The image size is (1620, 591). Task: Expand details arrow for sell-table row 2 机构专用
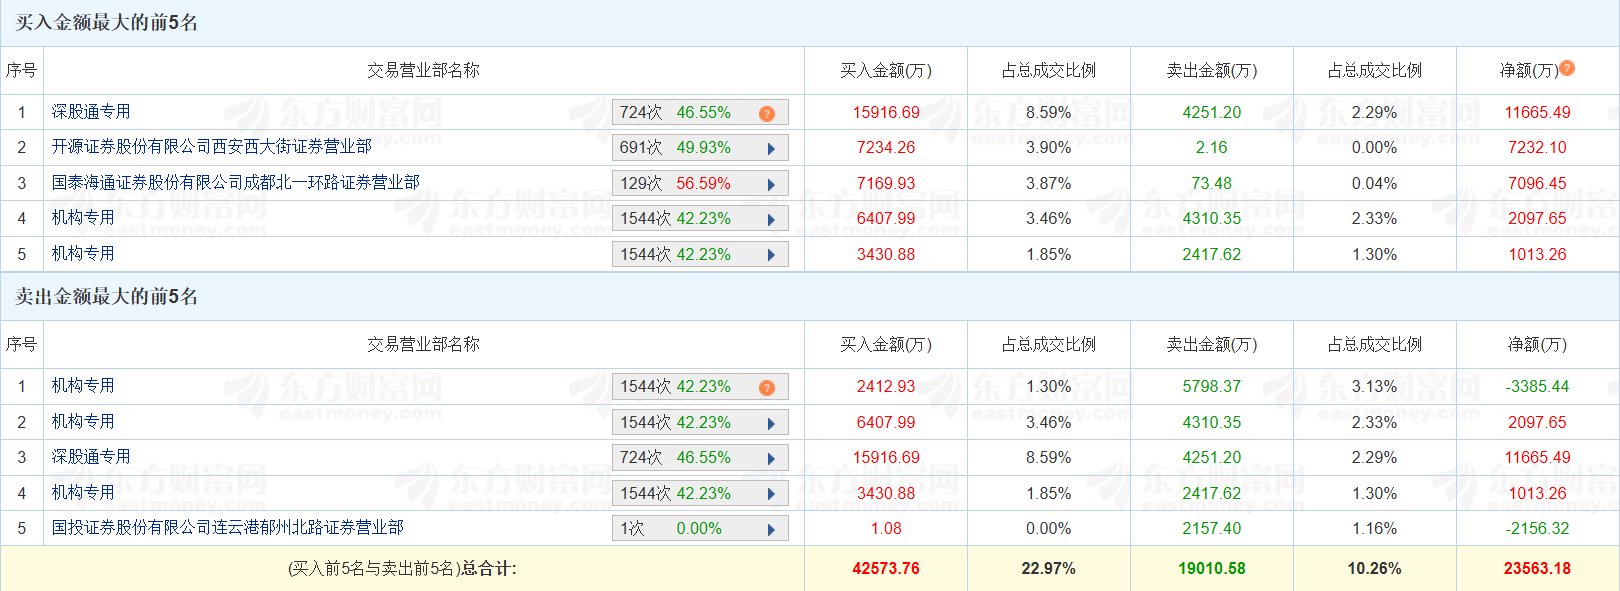771,424
